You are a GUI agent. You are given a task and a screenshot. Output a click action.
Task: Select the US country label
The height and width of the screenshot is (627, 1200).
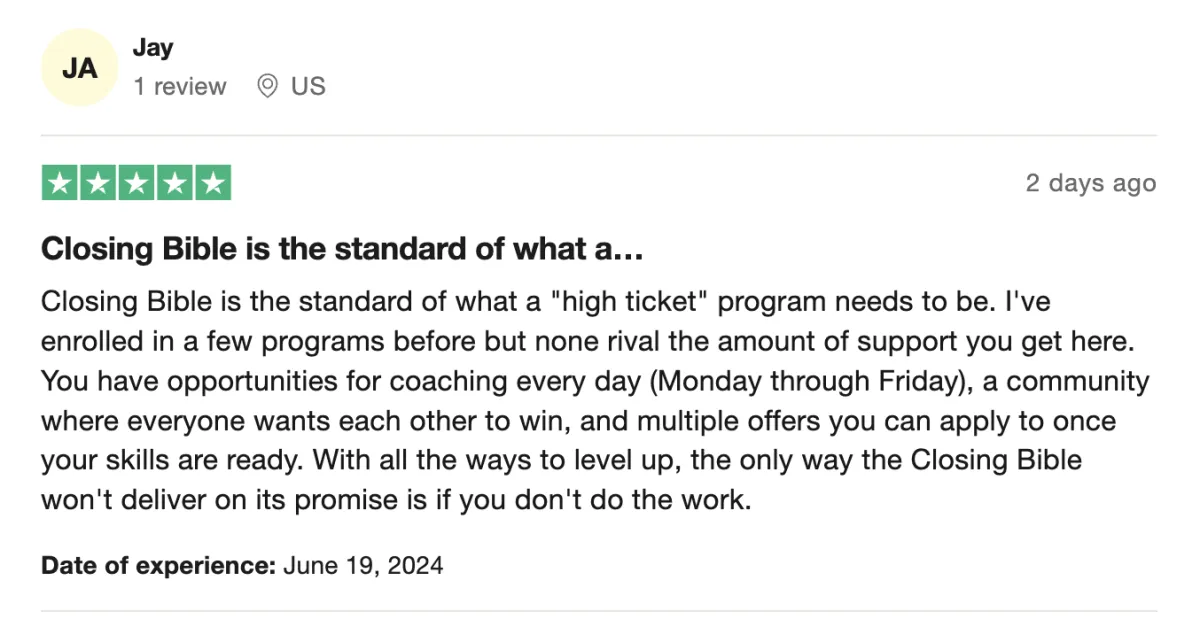point(308,87)
